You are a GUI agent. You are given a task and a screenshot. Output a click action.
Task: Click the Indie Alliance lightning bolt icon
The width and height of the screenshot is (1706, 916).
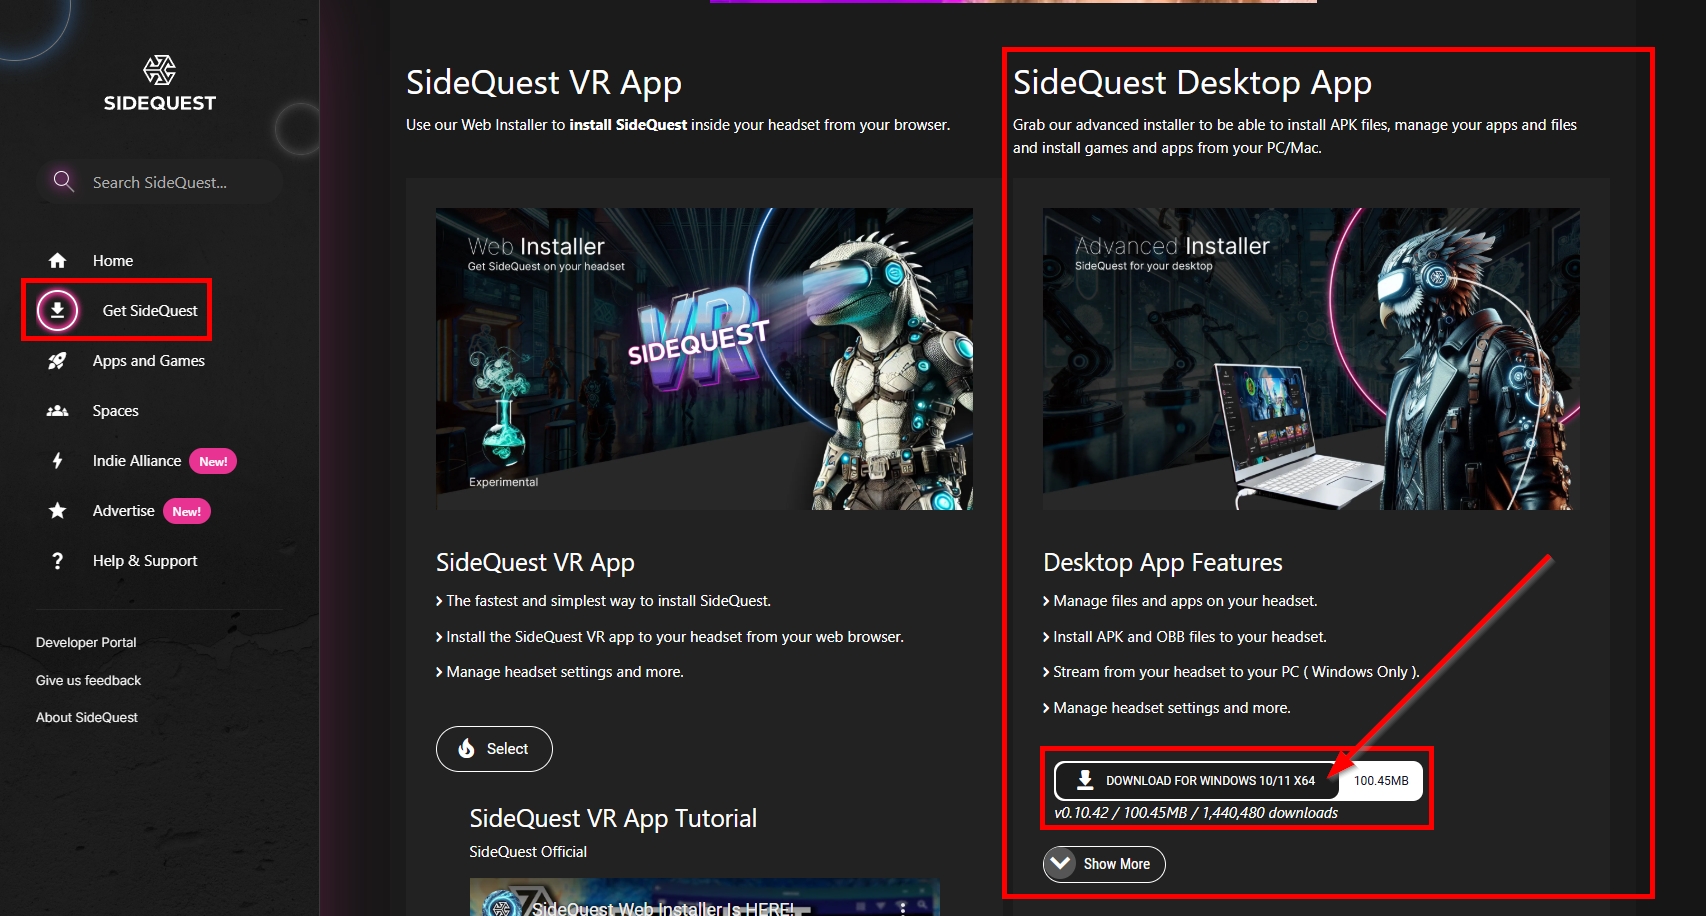58,461
